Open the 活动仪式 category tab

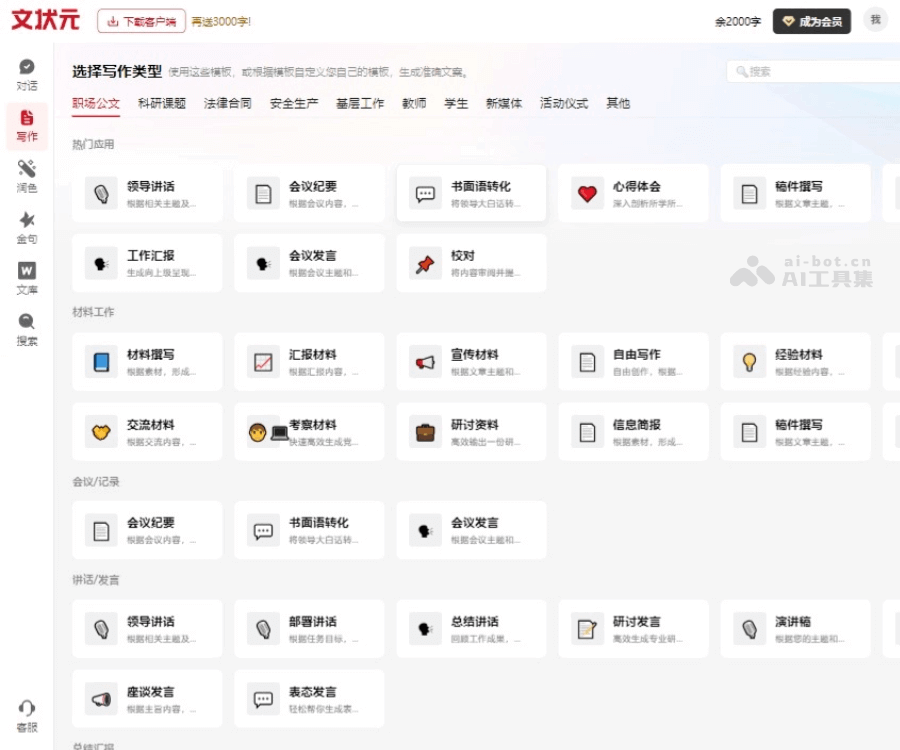tap(565, 103)
